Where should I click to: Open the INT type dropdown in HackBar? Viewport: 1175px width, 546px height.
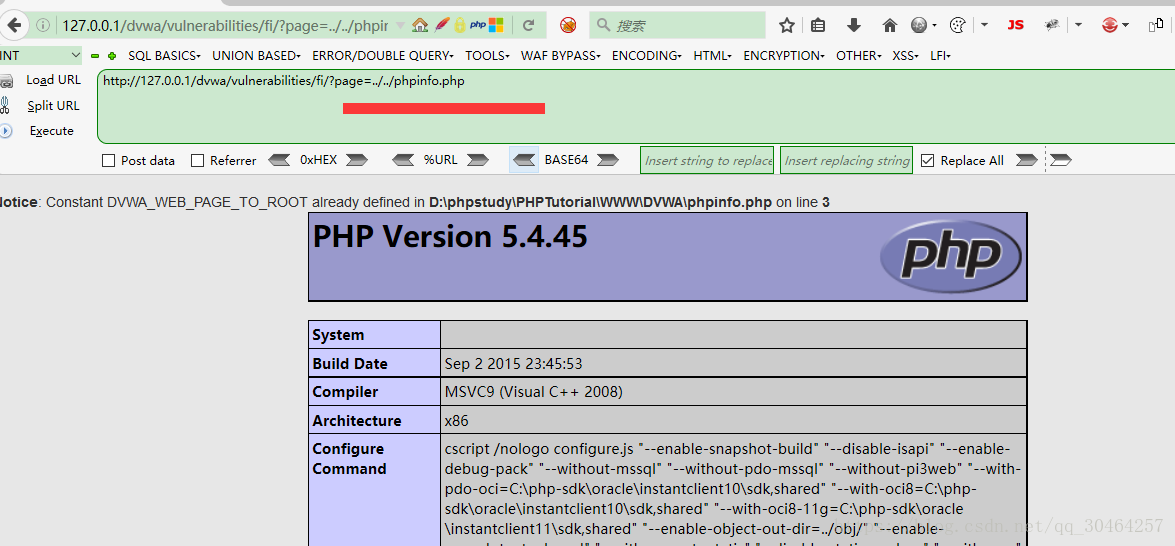tap(40, 55)
